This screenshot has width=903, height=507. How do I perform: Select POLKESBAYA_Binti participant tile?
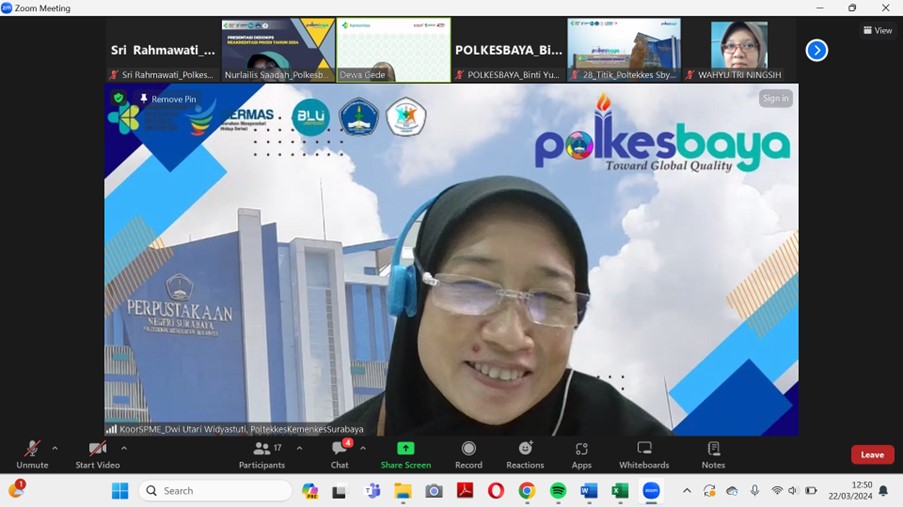point(509,50)
